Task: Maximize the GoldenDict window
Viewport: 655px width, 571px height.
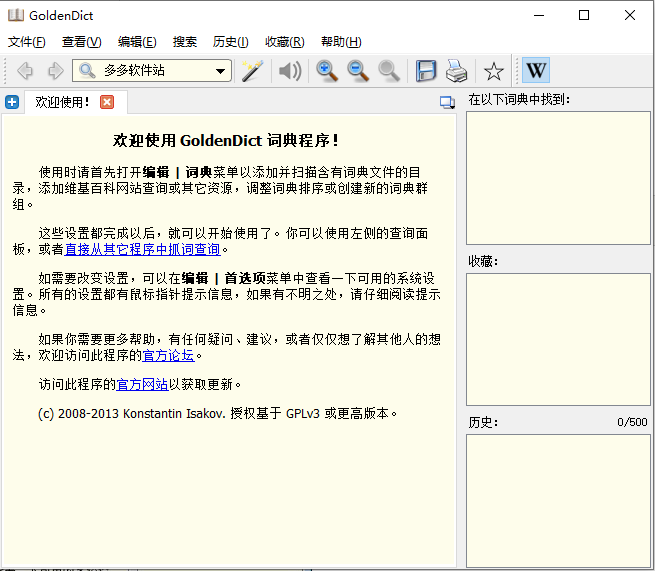Action: pyautogui.click(x=584, y=15)
